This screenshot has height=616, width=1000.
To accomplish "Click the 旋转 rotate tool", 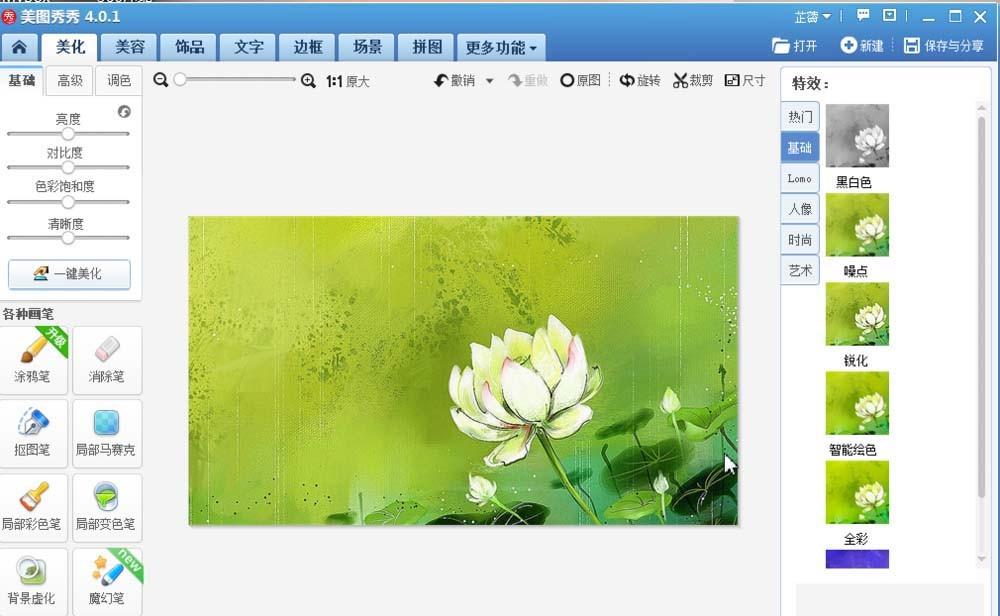I will 638,80.
